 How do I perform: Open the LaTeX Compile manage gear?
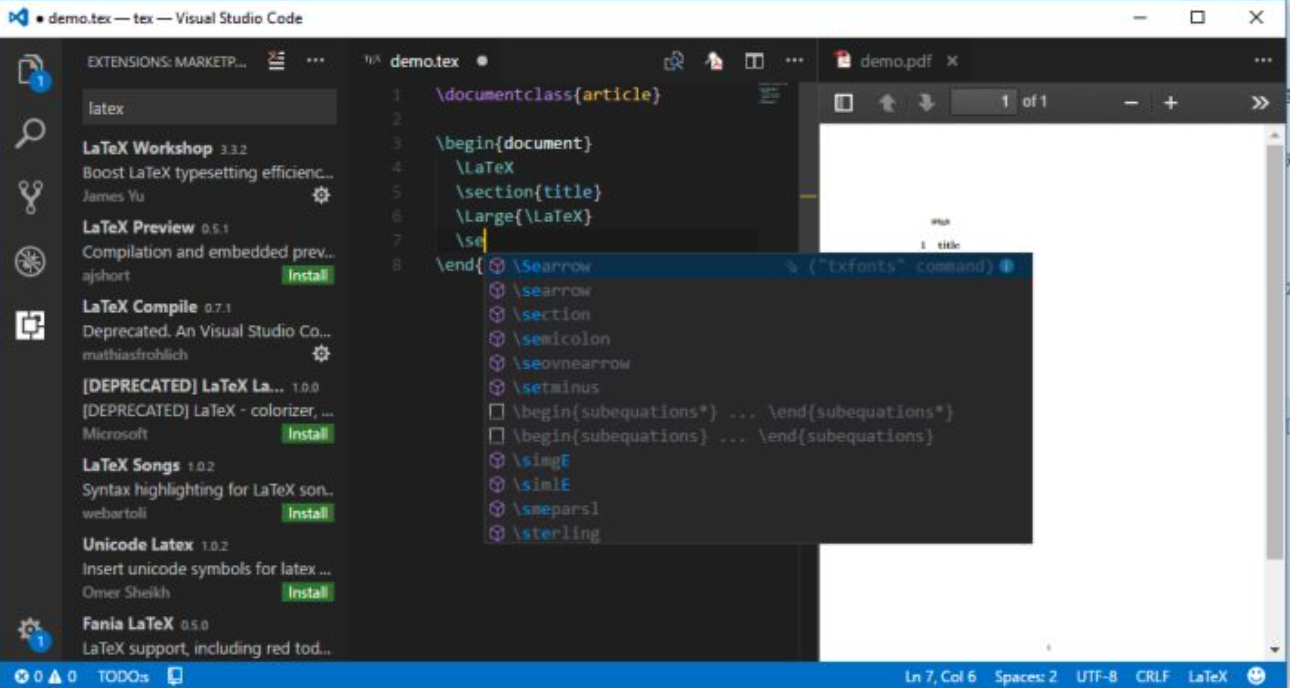pos(321,354)
